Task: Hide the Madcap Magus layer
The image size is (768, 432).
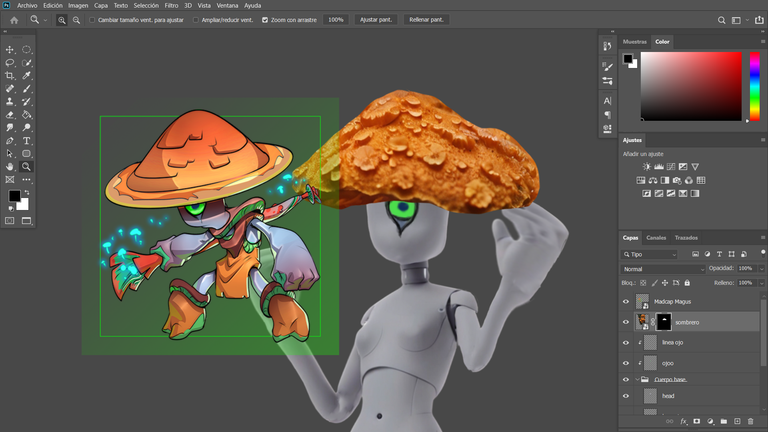Action: click(x=625, y=302)
